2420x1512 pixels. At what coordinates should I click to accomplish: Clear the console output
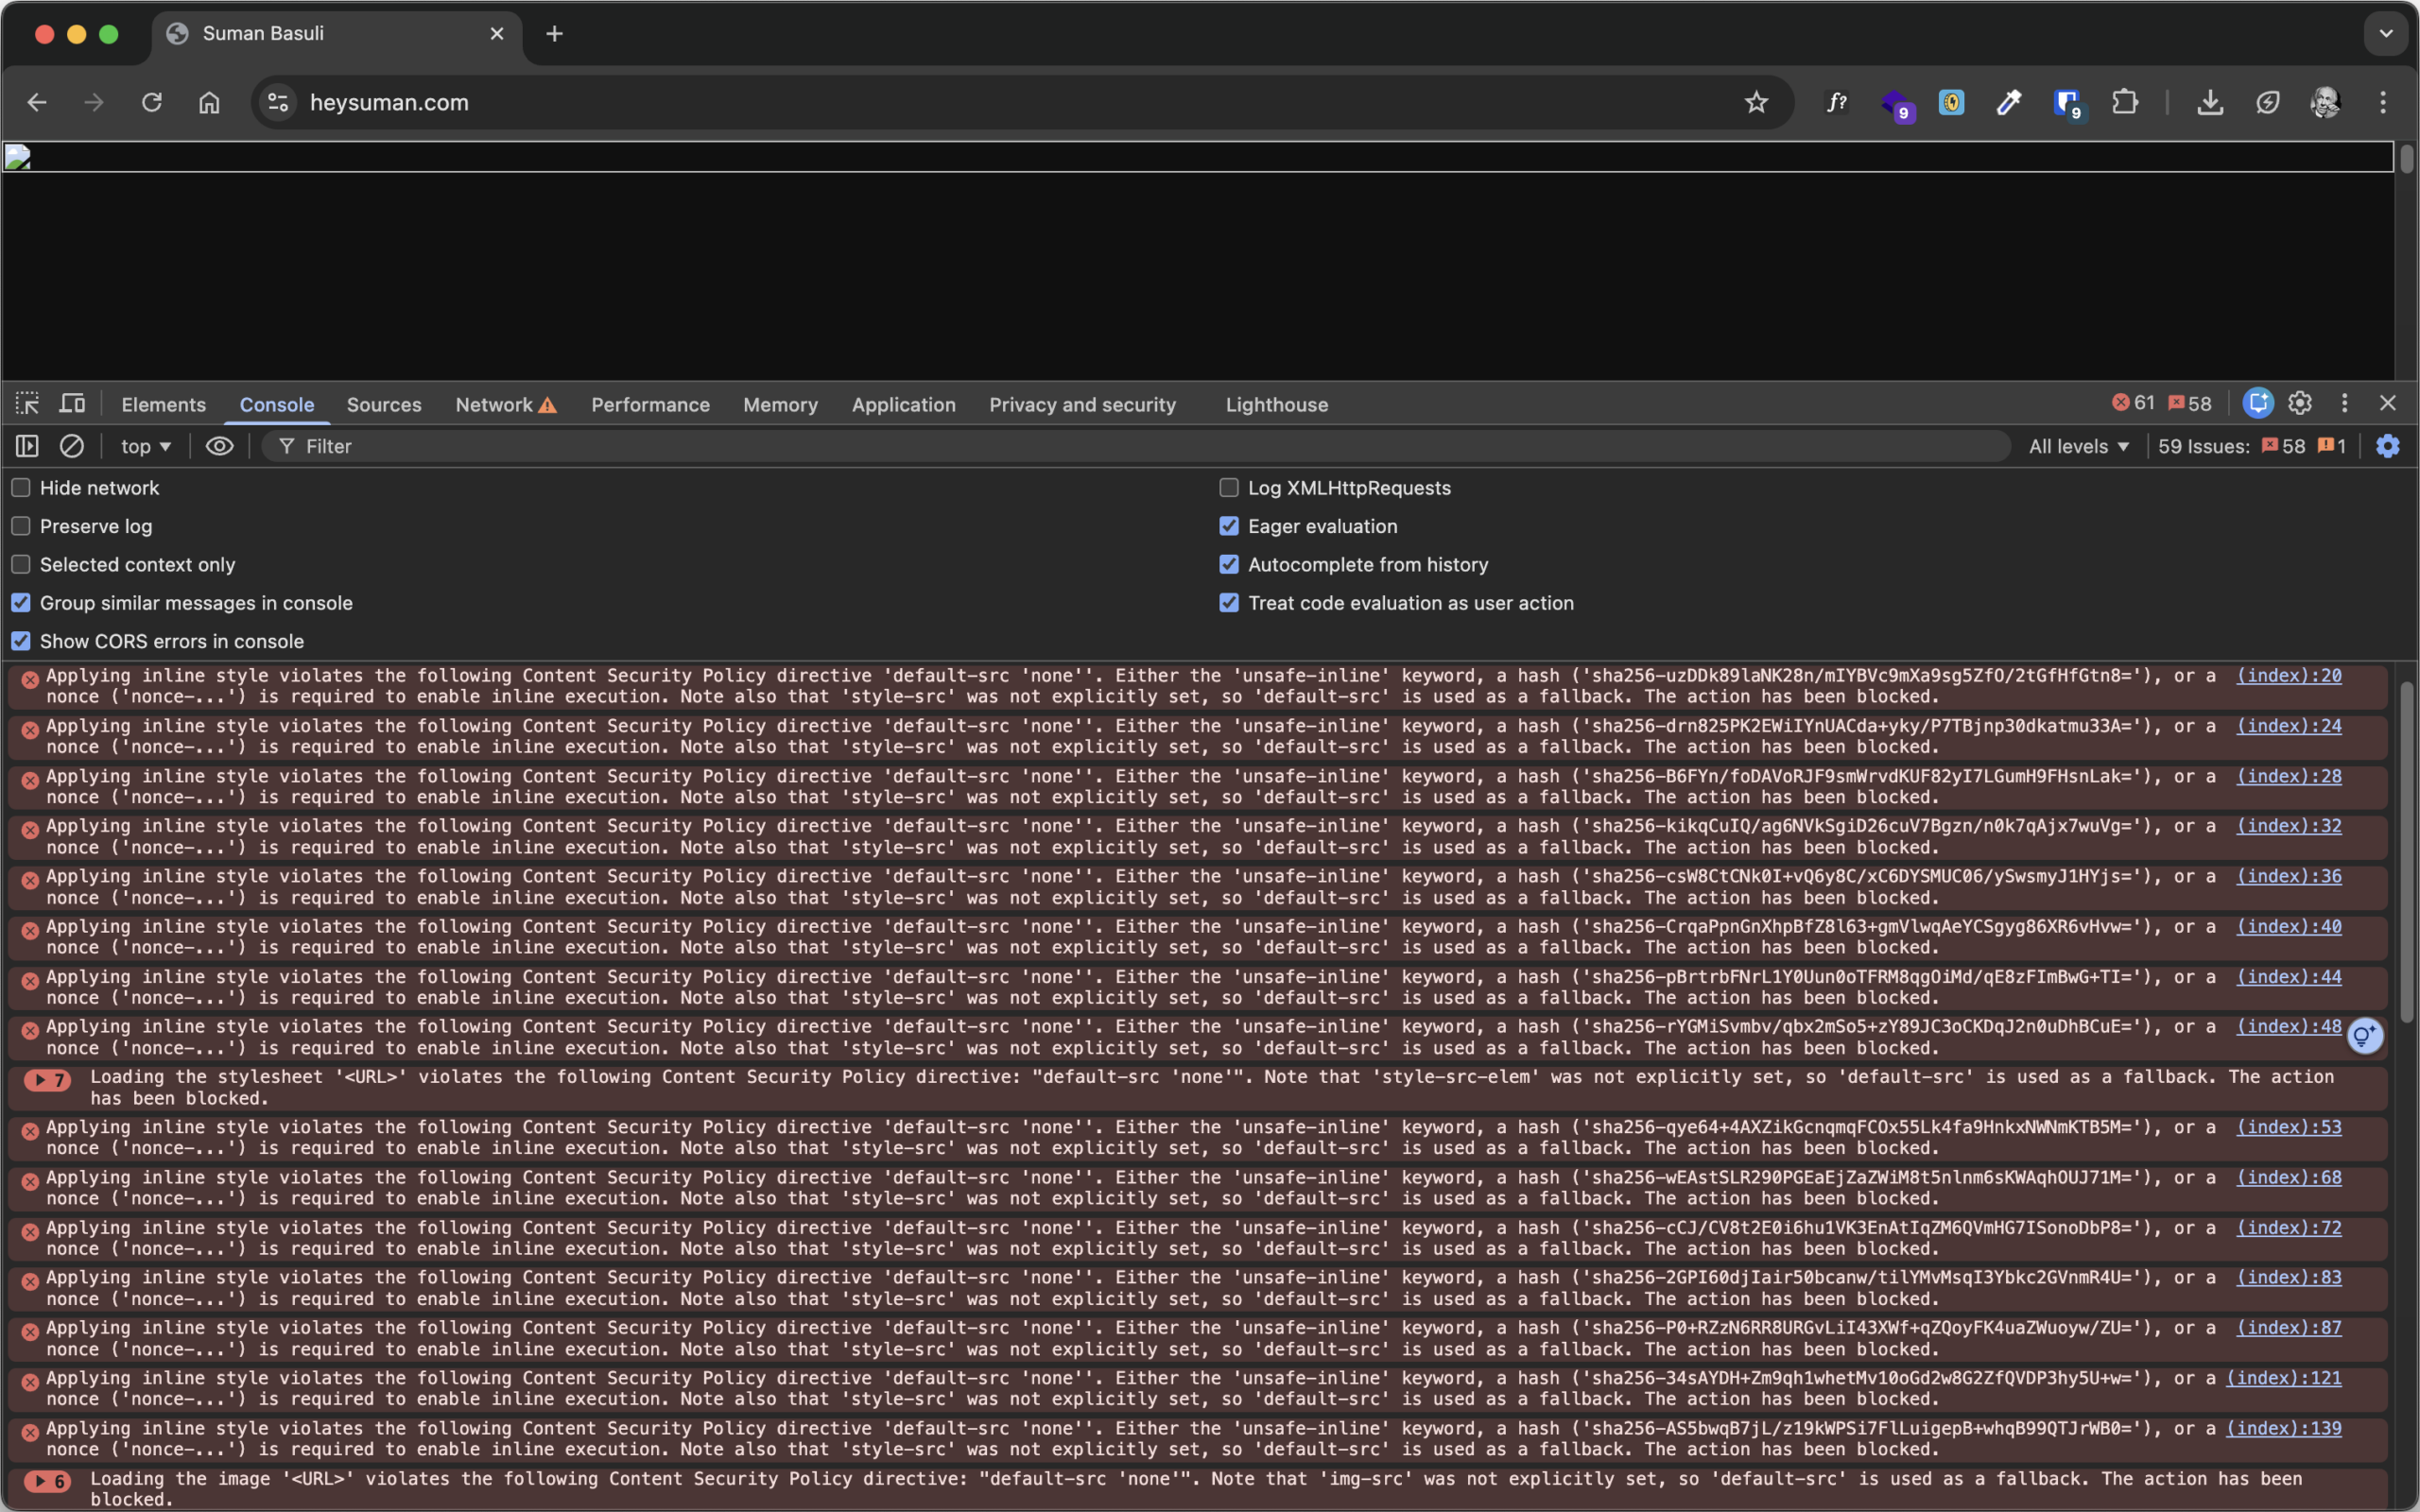(72, 446)
